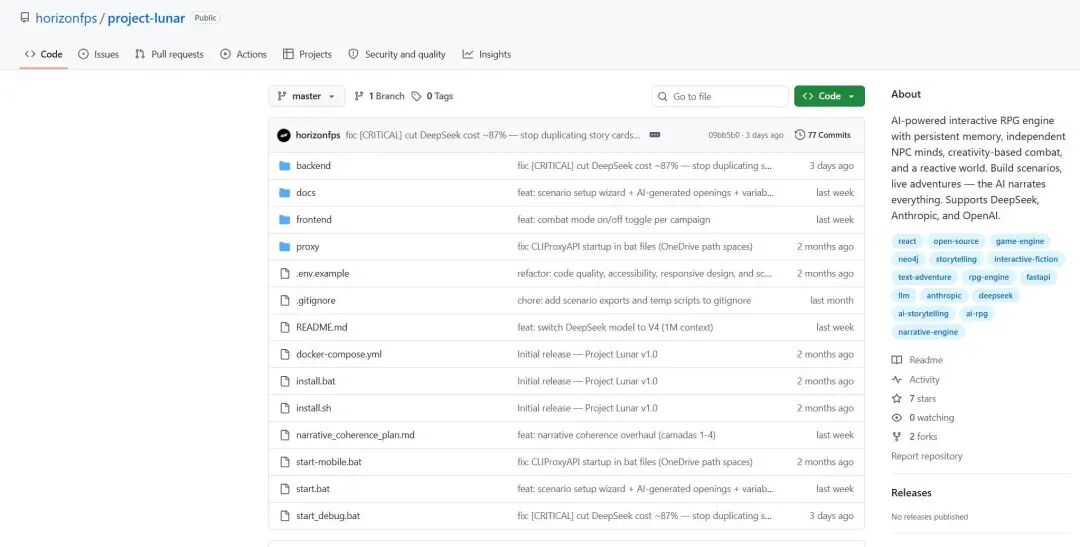Open the frontend folder

click(x=314, y=220)
